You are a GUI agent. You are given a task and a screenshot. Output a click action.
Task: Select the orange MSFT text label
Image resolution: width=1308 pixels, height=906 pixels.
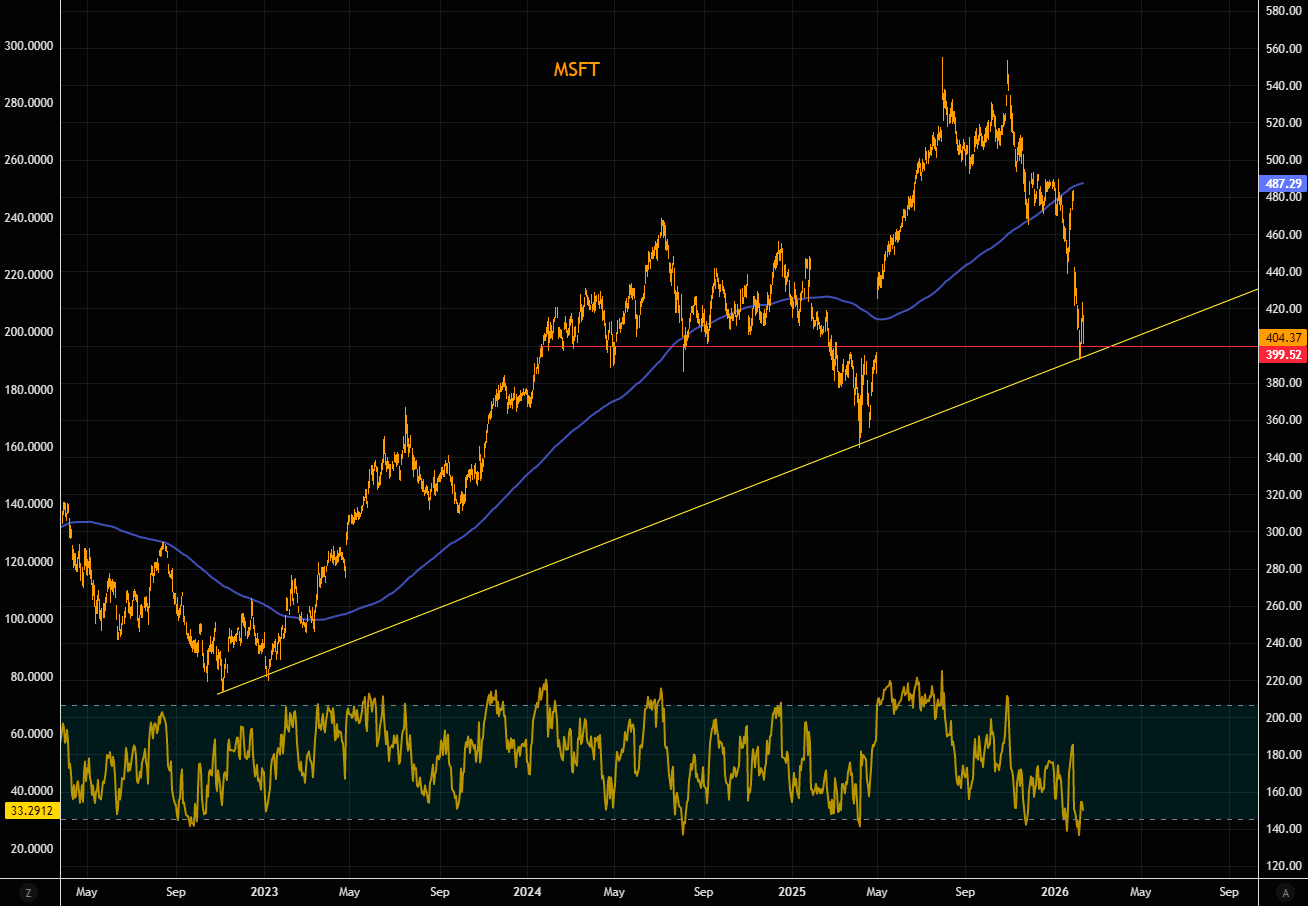(577, 69)
